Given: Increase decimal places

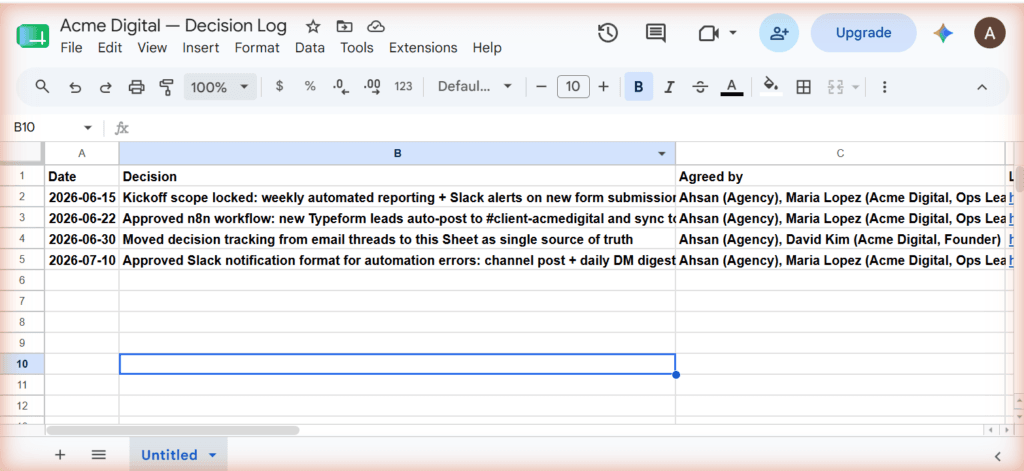Looking at the screenshot, I should pos(372,87).
